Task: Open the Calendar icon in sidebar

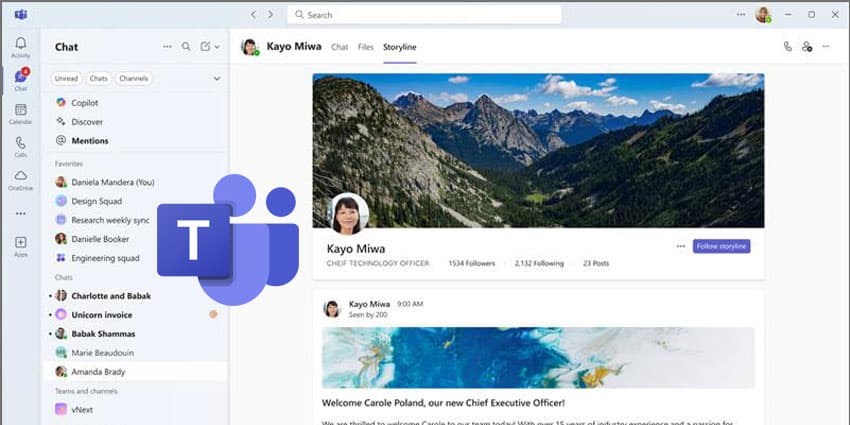Action: point(21,110)
